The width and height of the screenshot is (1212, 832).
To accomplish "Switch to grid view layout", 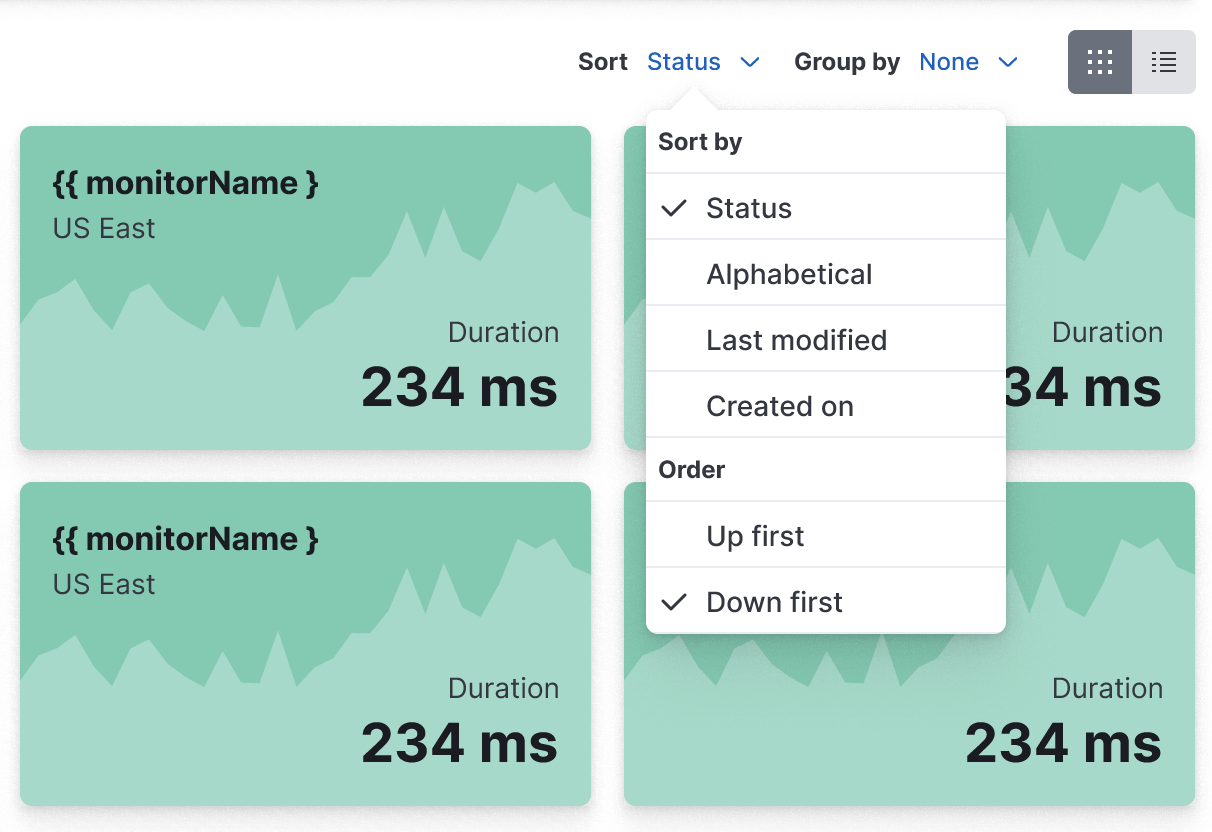I will pyautogui.click(x=1099, y=62).
